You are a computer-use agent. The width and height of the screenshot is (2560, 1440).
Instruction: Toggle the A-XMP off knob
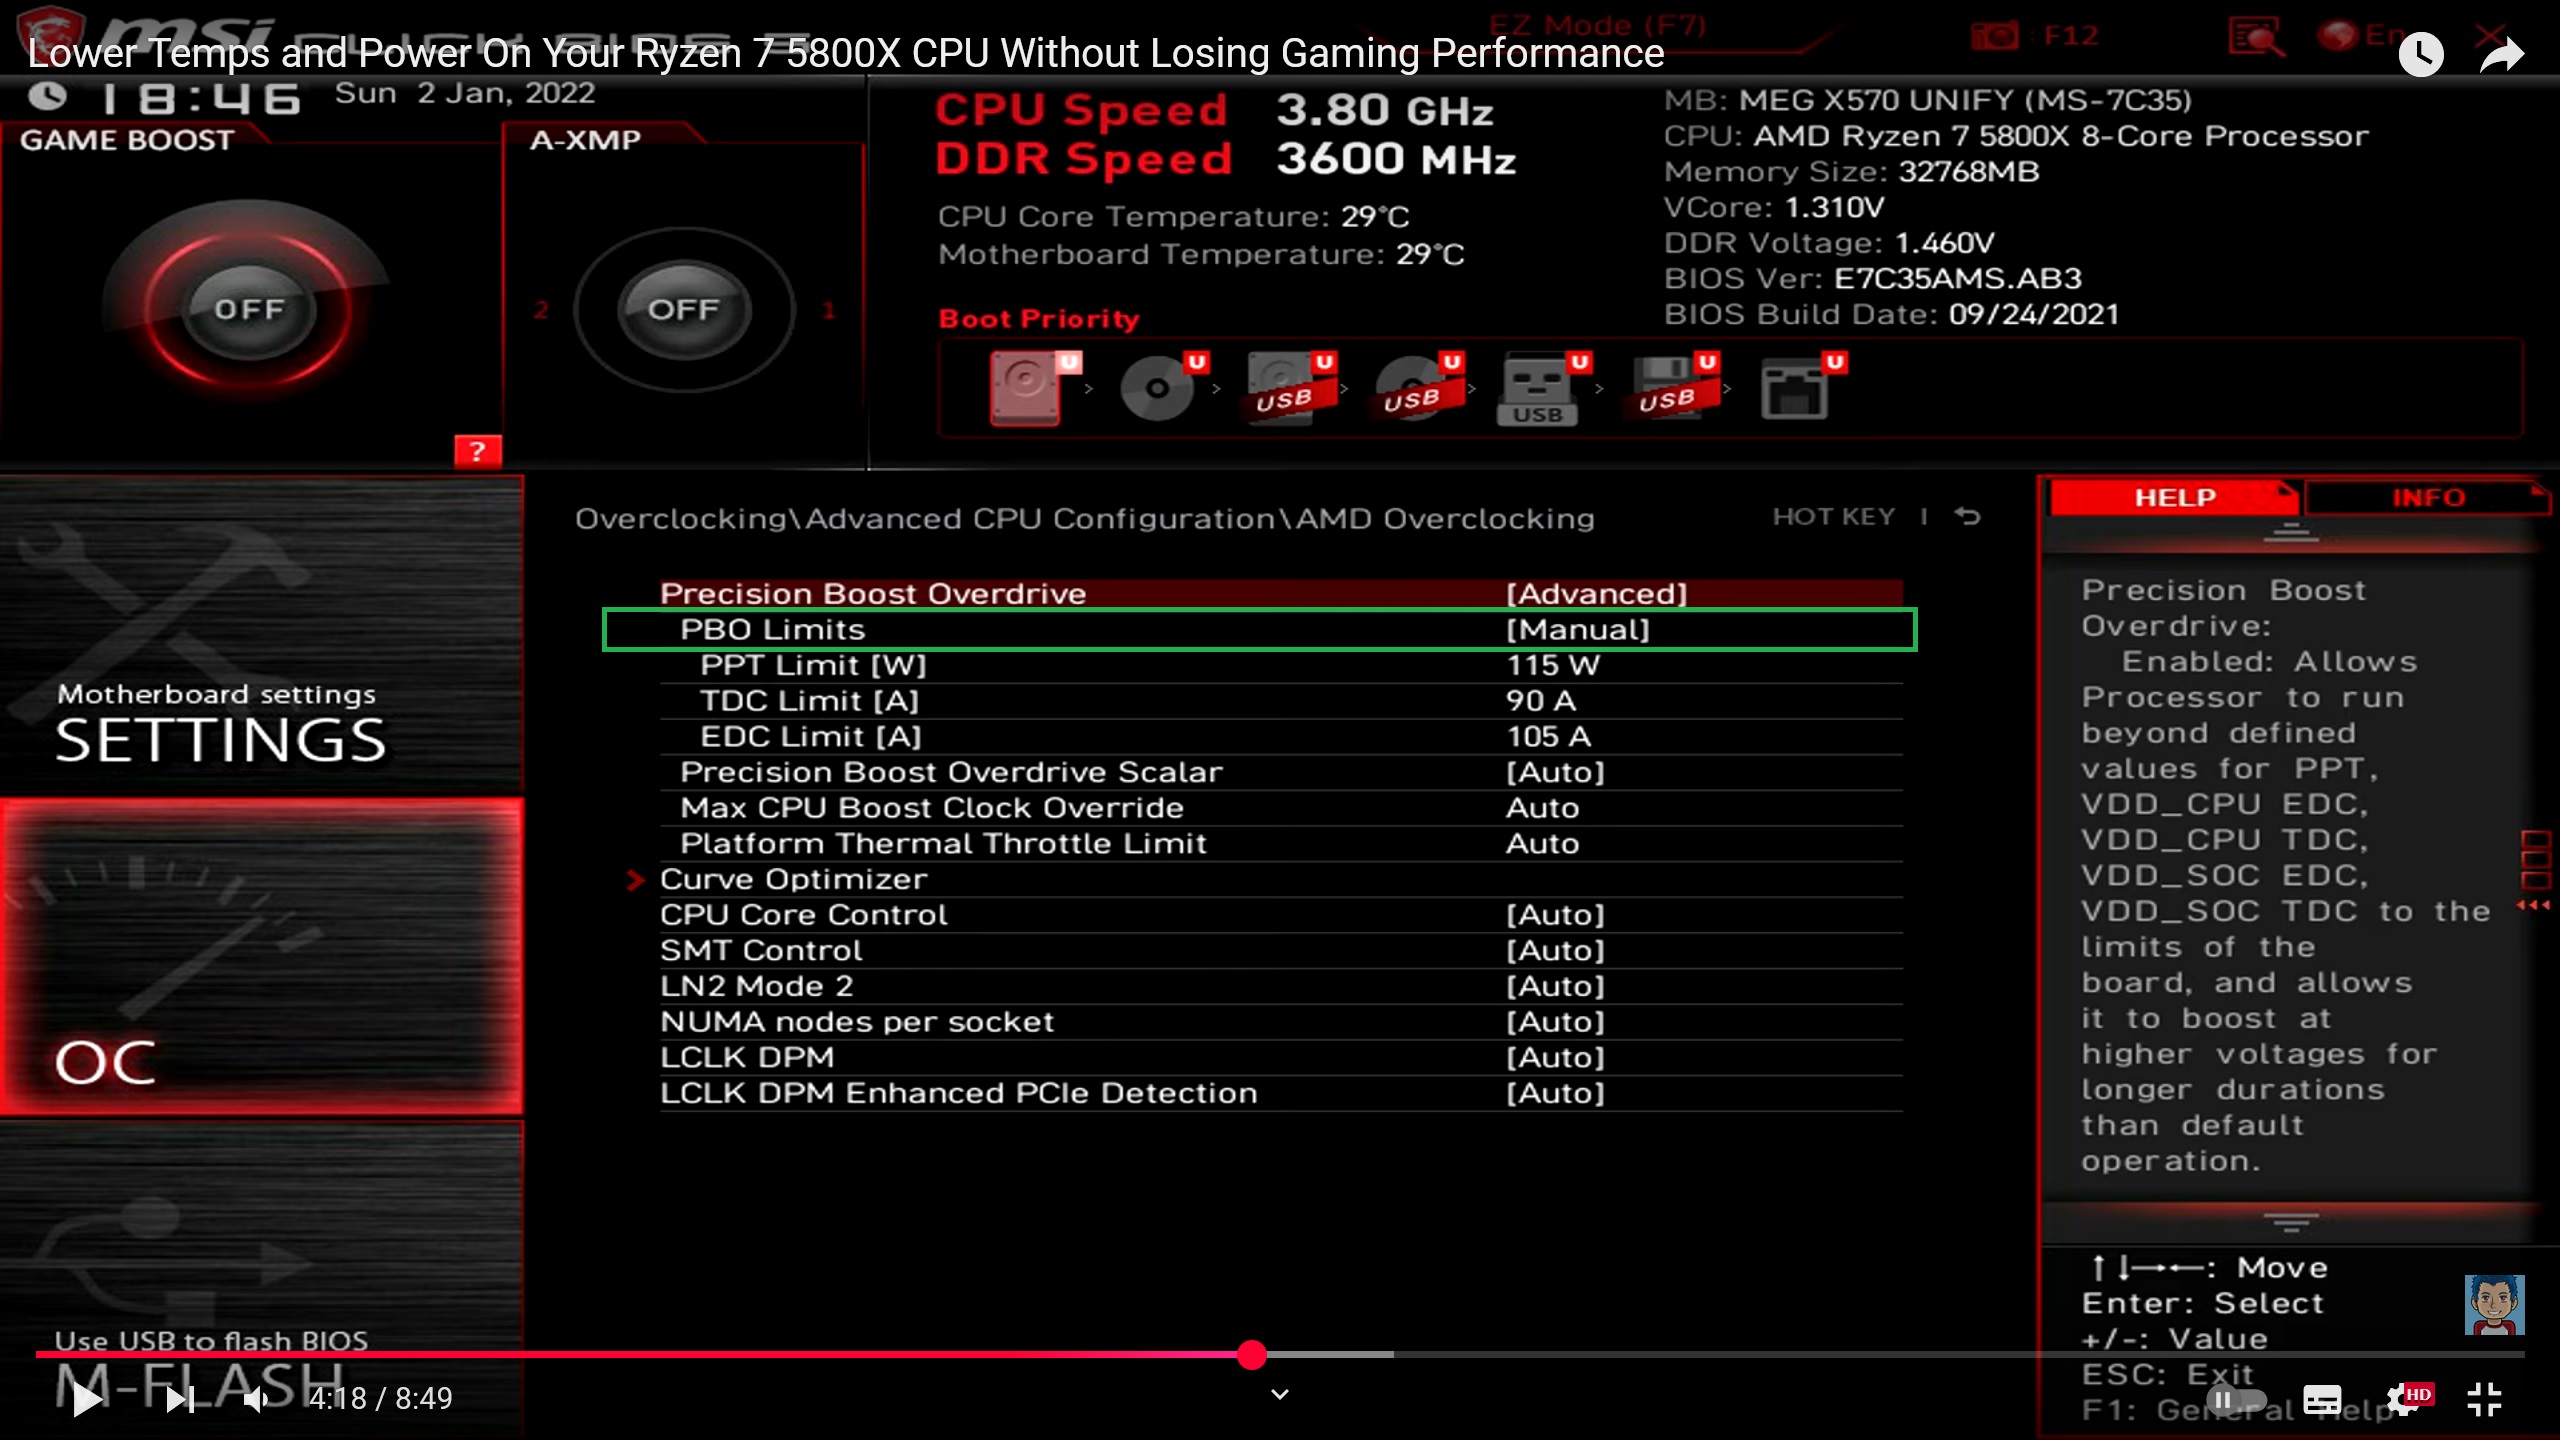[683, 309]
